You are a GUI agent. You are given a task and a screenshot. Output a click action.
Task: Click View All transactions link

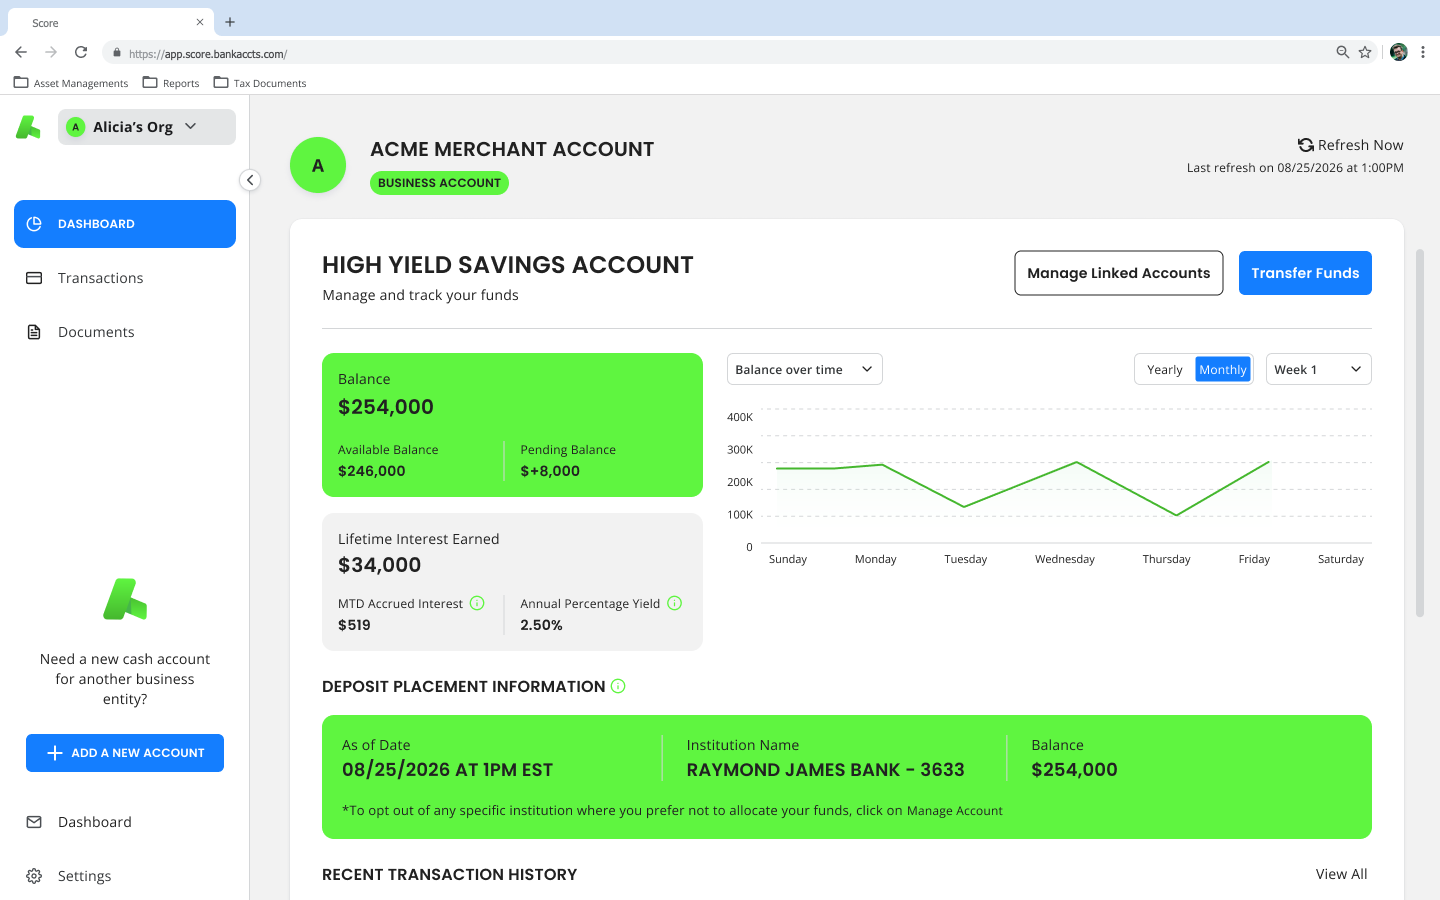(1341, 874)
